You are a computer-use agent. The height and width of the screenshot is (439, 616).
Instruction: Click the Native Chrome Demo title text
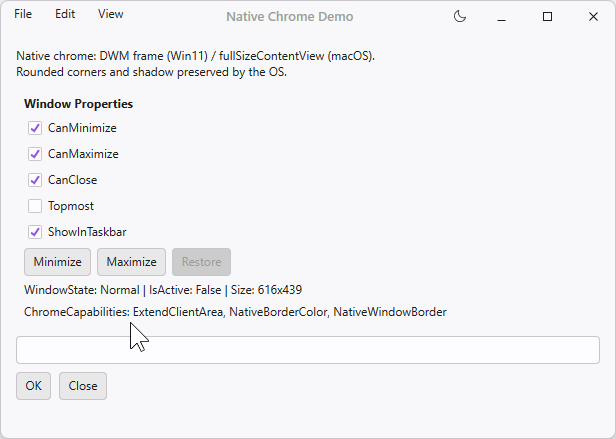click(x=289, y=17)
